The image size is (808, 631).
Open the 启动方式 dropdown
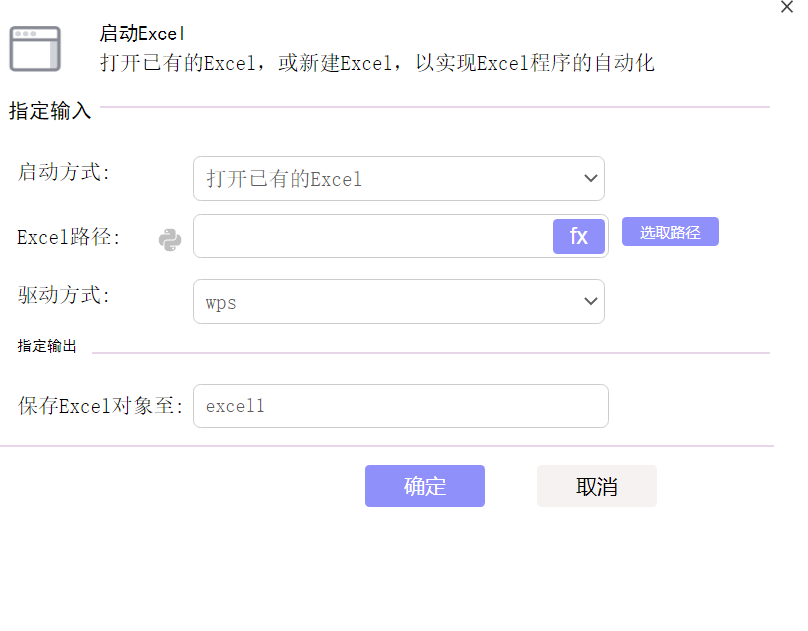coord(399,179)
